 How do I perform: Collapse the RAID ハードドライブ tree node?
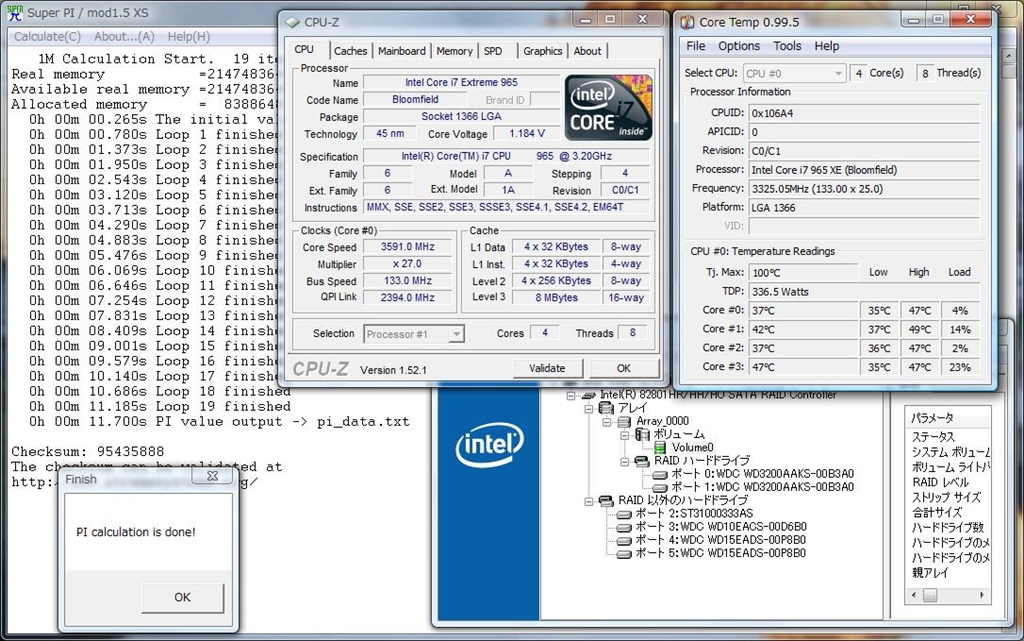tap(625, 461)
